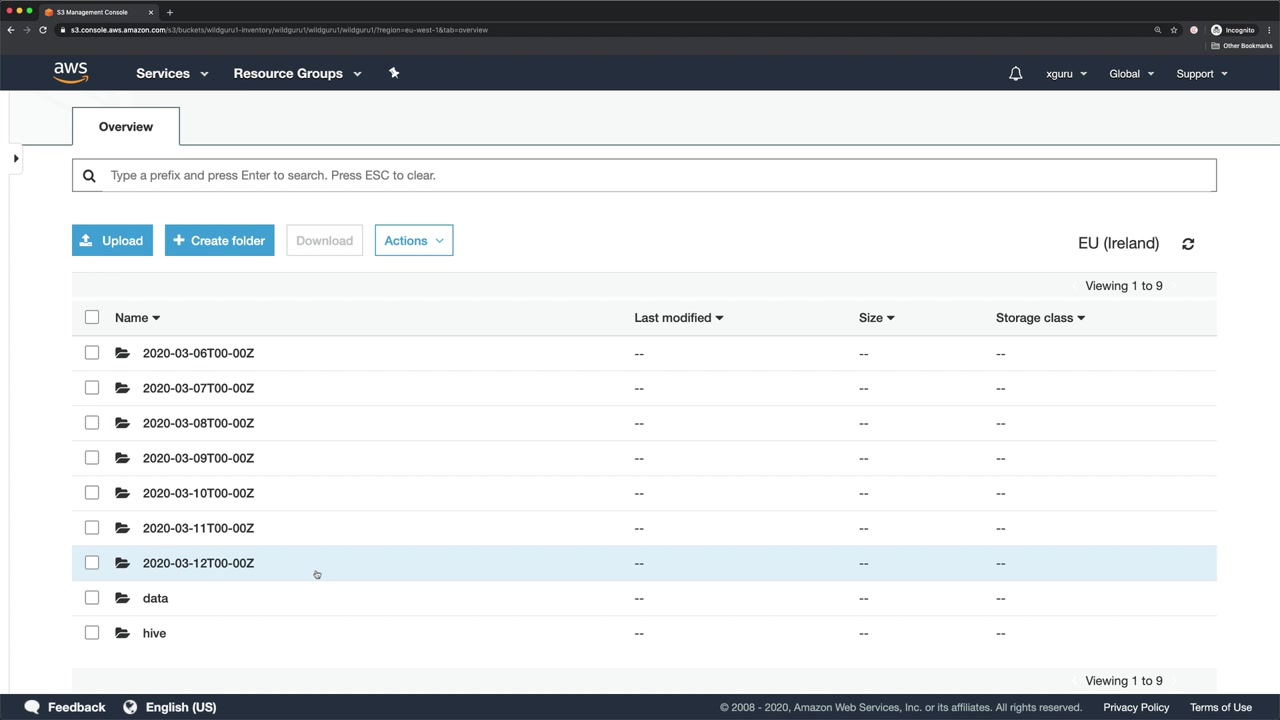Viewport: 1280px width, 720px height.
Task: Open the xguru account dropdown
Action: (x=1066, y=73)
